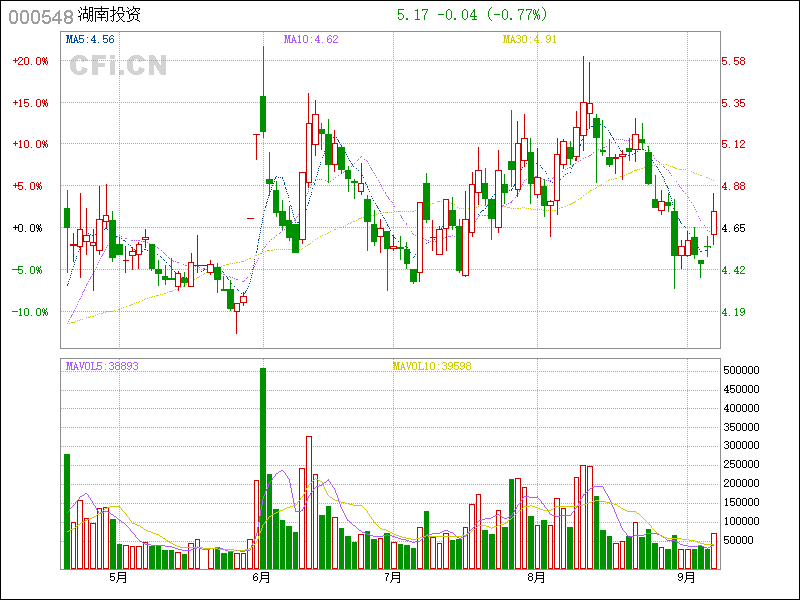Click the MA5:4.56 indicator label
The image size is (800, 600).
[90, 39]
